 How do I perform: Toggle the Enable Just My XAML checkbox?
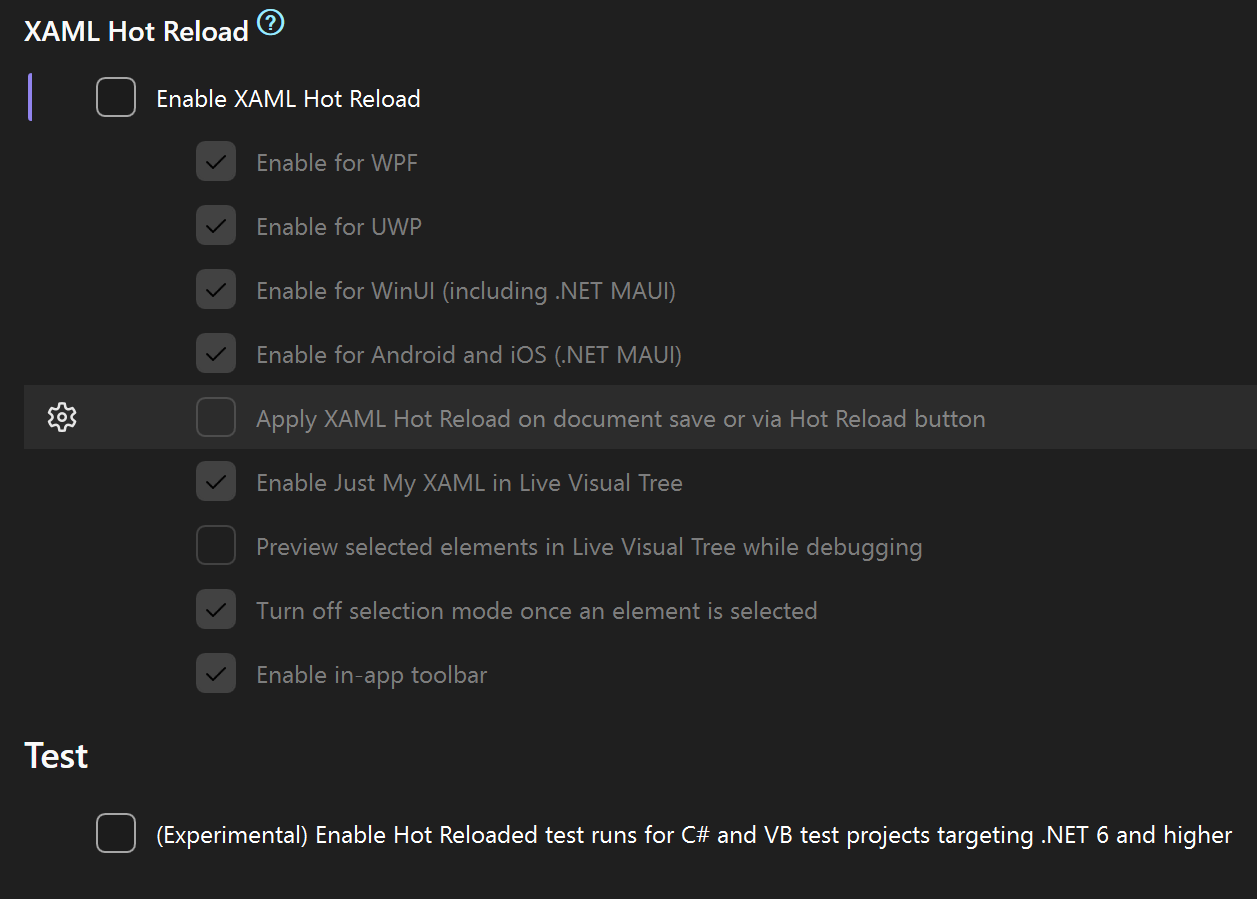pyautogui.click(x=216, y=482)
